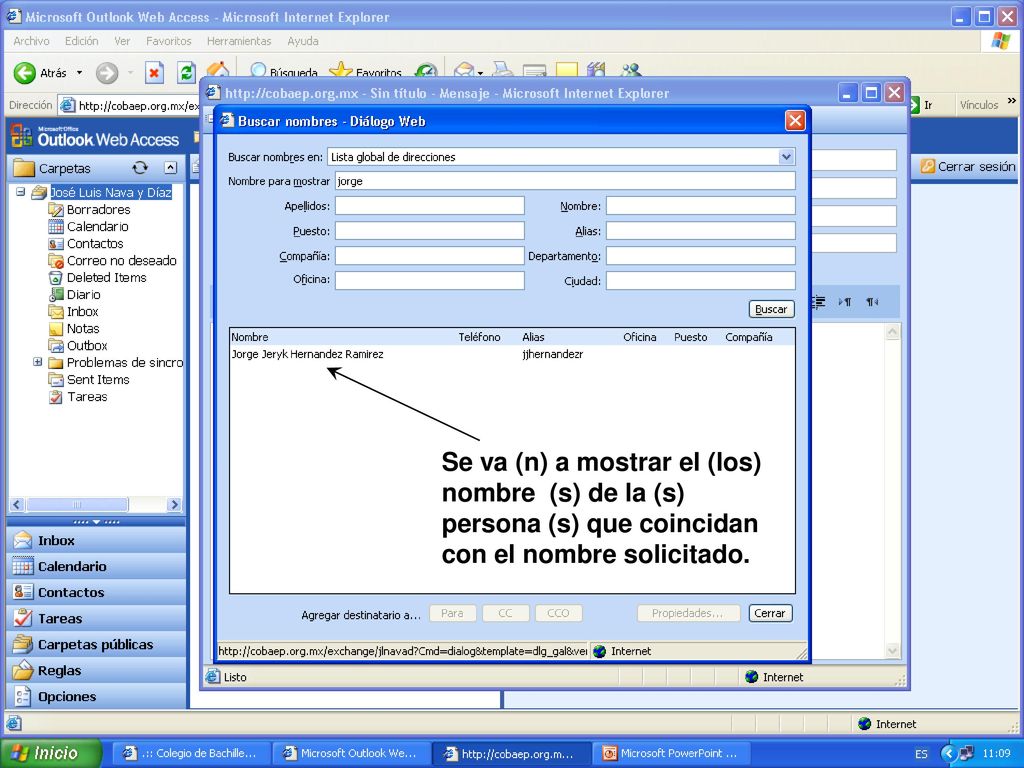
Task: Open the Deleted Items folder
Action: [106, 278]
